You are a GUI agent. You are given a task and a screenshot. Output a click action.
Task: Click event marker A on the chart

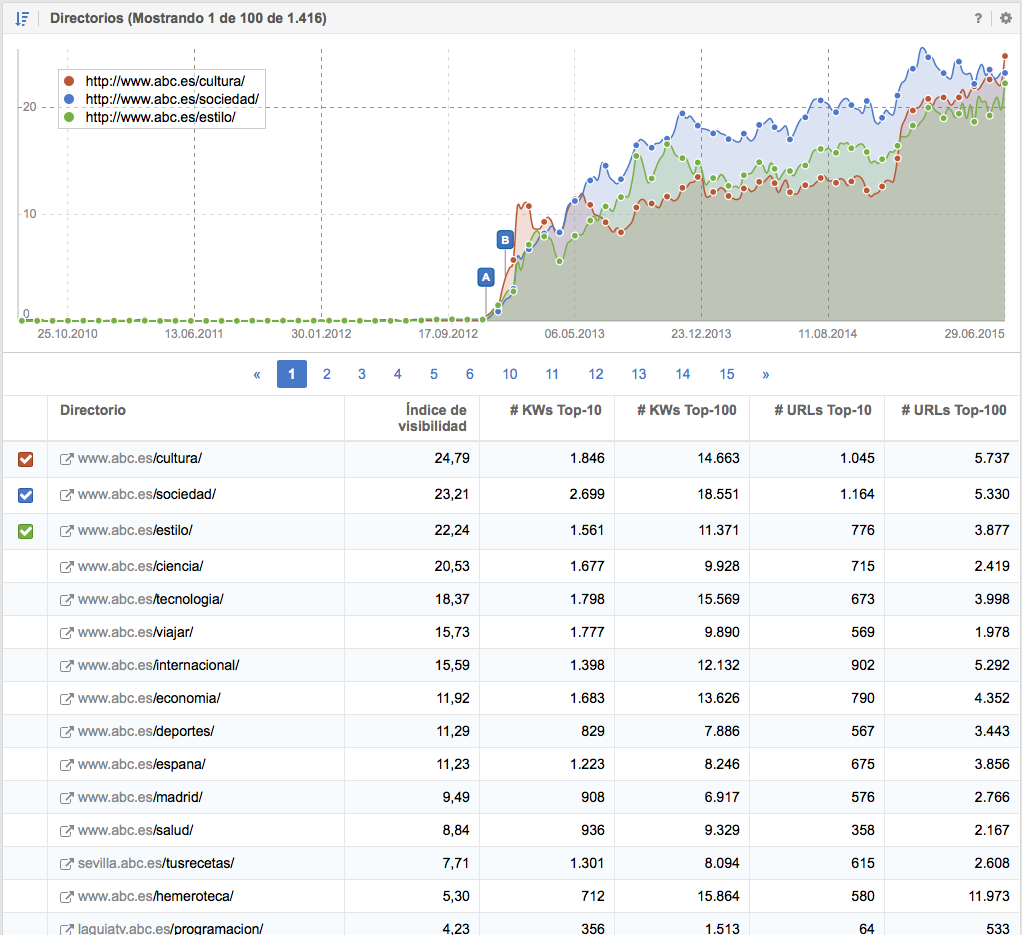486,277
